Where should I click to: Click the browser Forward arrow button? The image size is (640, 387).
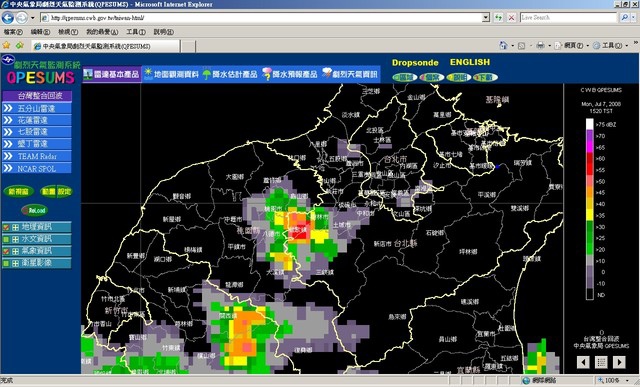22,18
